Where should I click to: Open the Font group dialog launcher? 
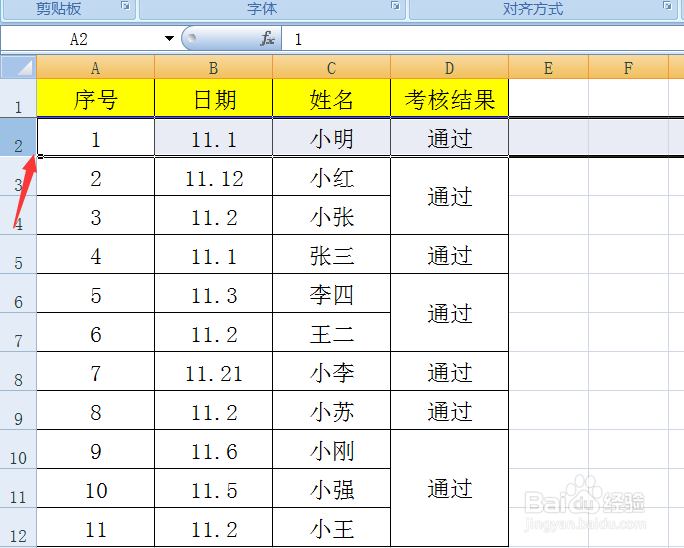coord(396,6)
